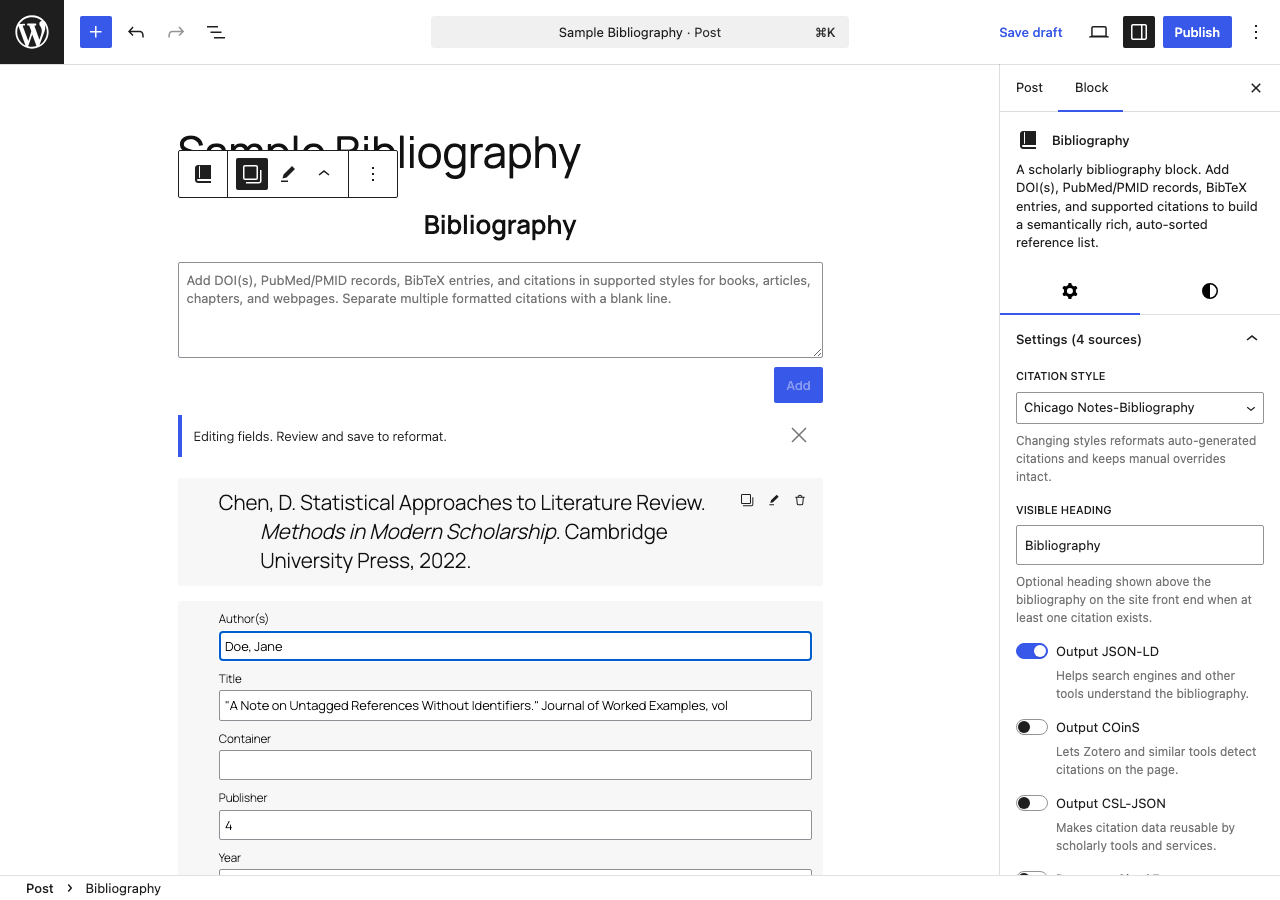Click the Publish button
The image size is (1280, 900).
[1197, 32]
